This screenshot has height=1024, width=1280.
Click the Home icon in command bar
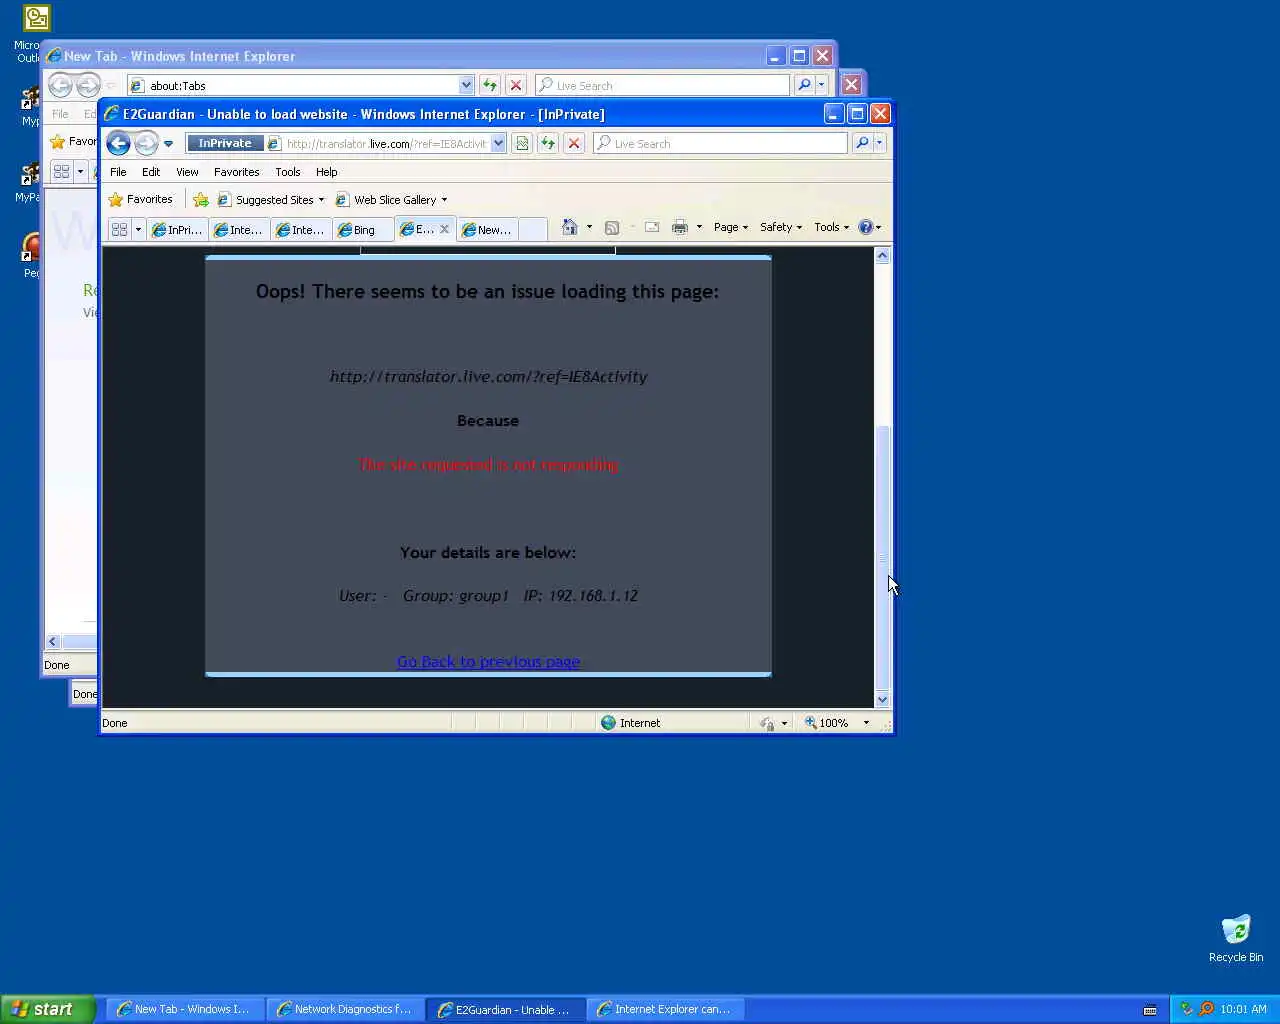click(x=569, y=227)
